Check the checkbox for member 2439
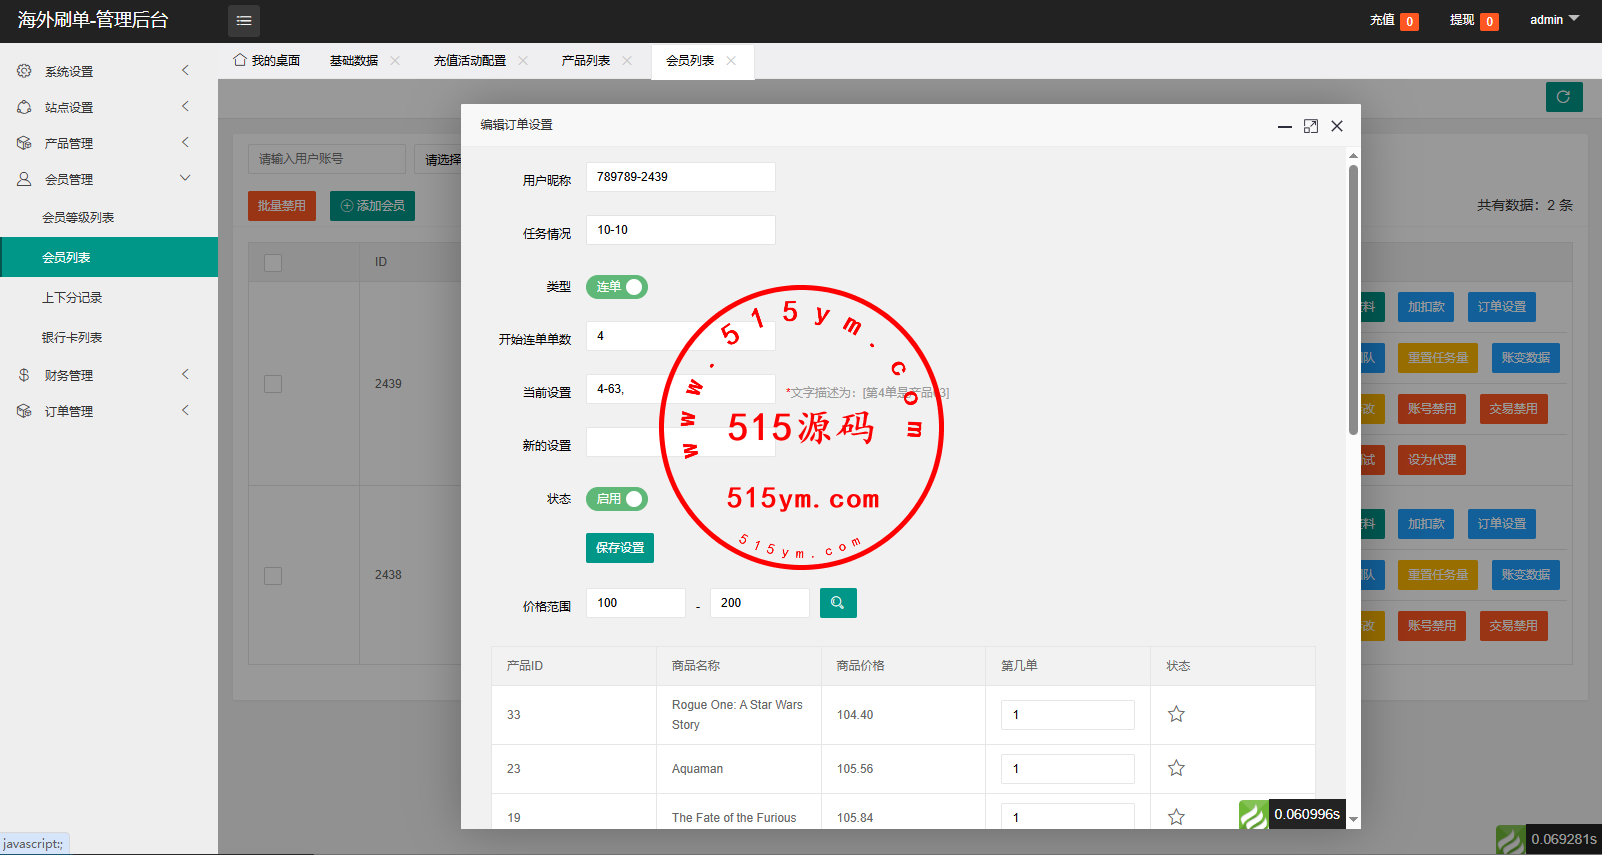This screenshot has width=1602, height=855. click(273, 384)
